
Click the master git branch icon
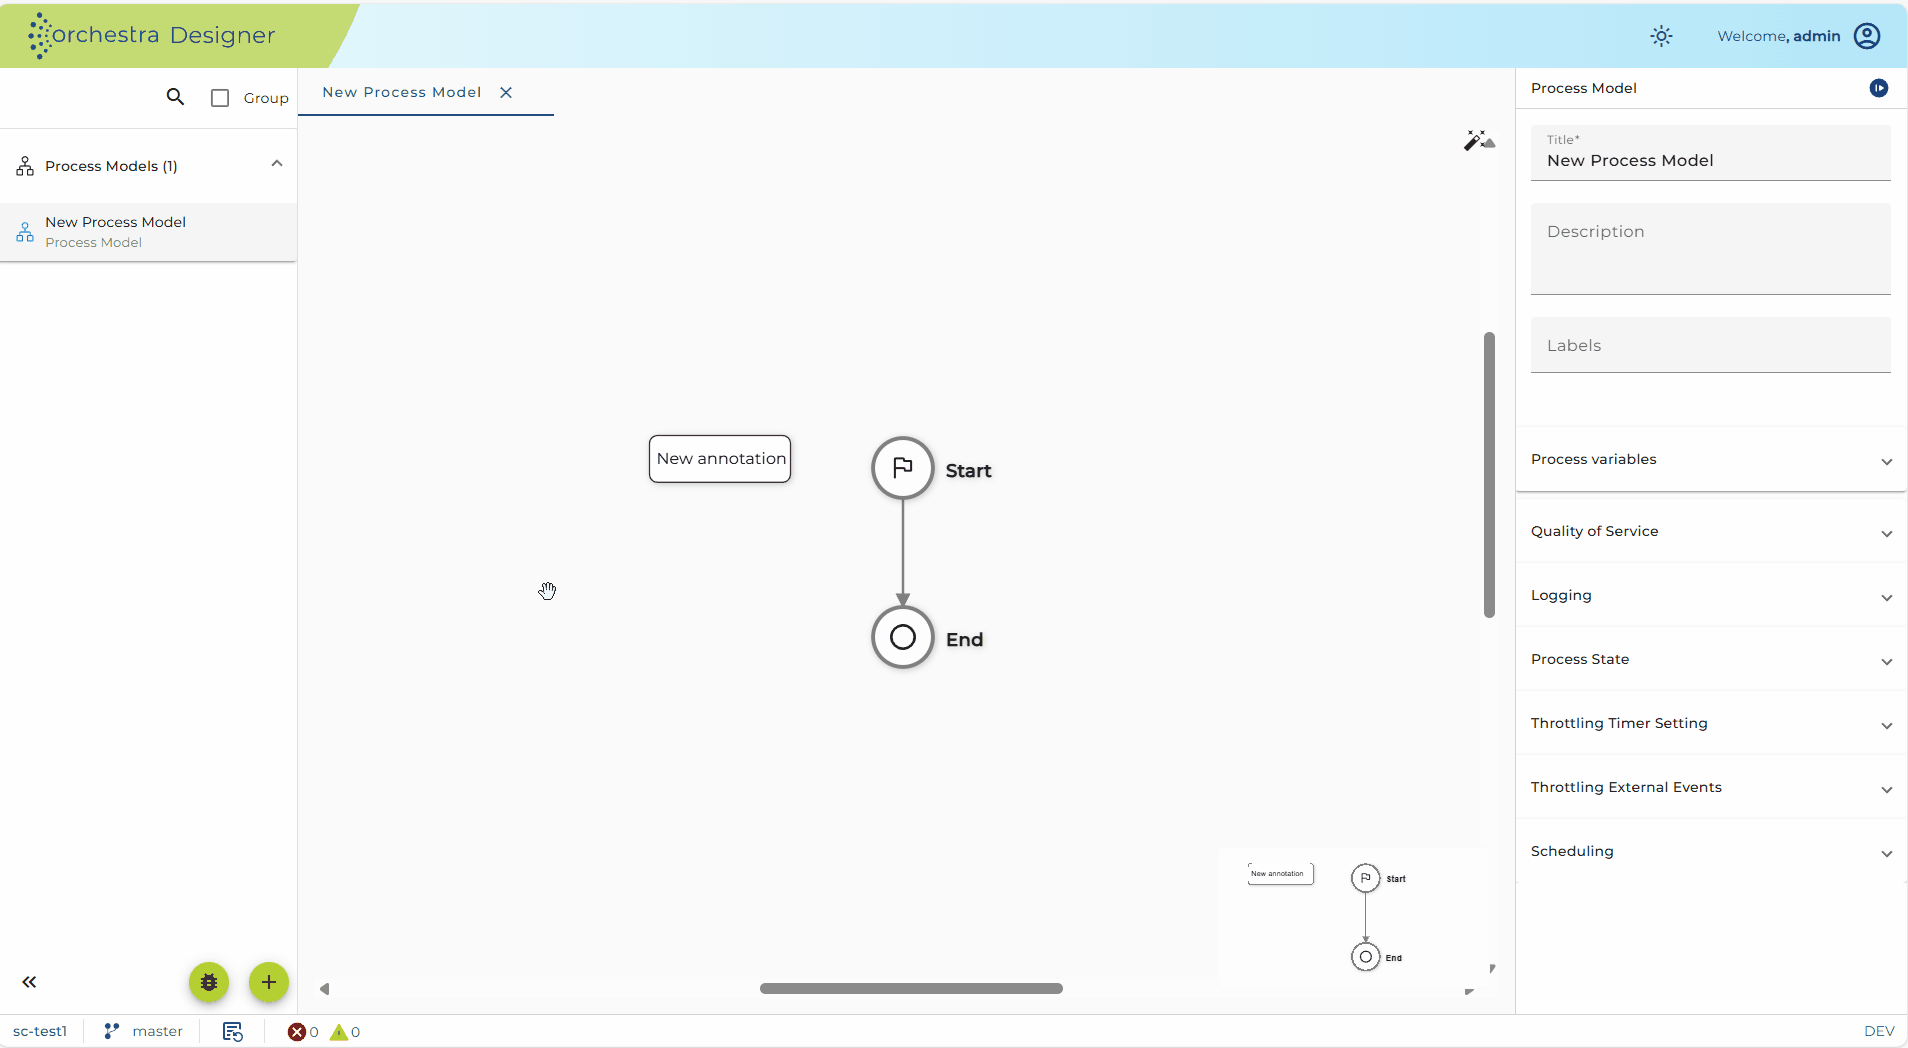tap(112, 1031)
